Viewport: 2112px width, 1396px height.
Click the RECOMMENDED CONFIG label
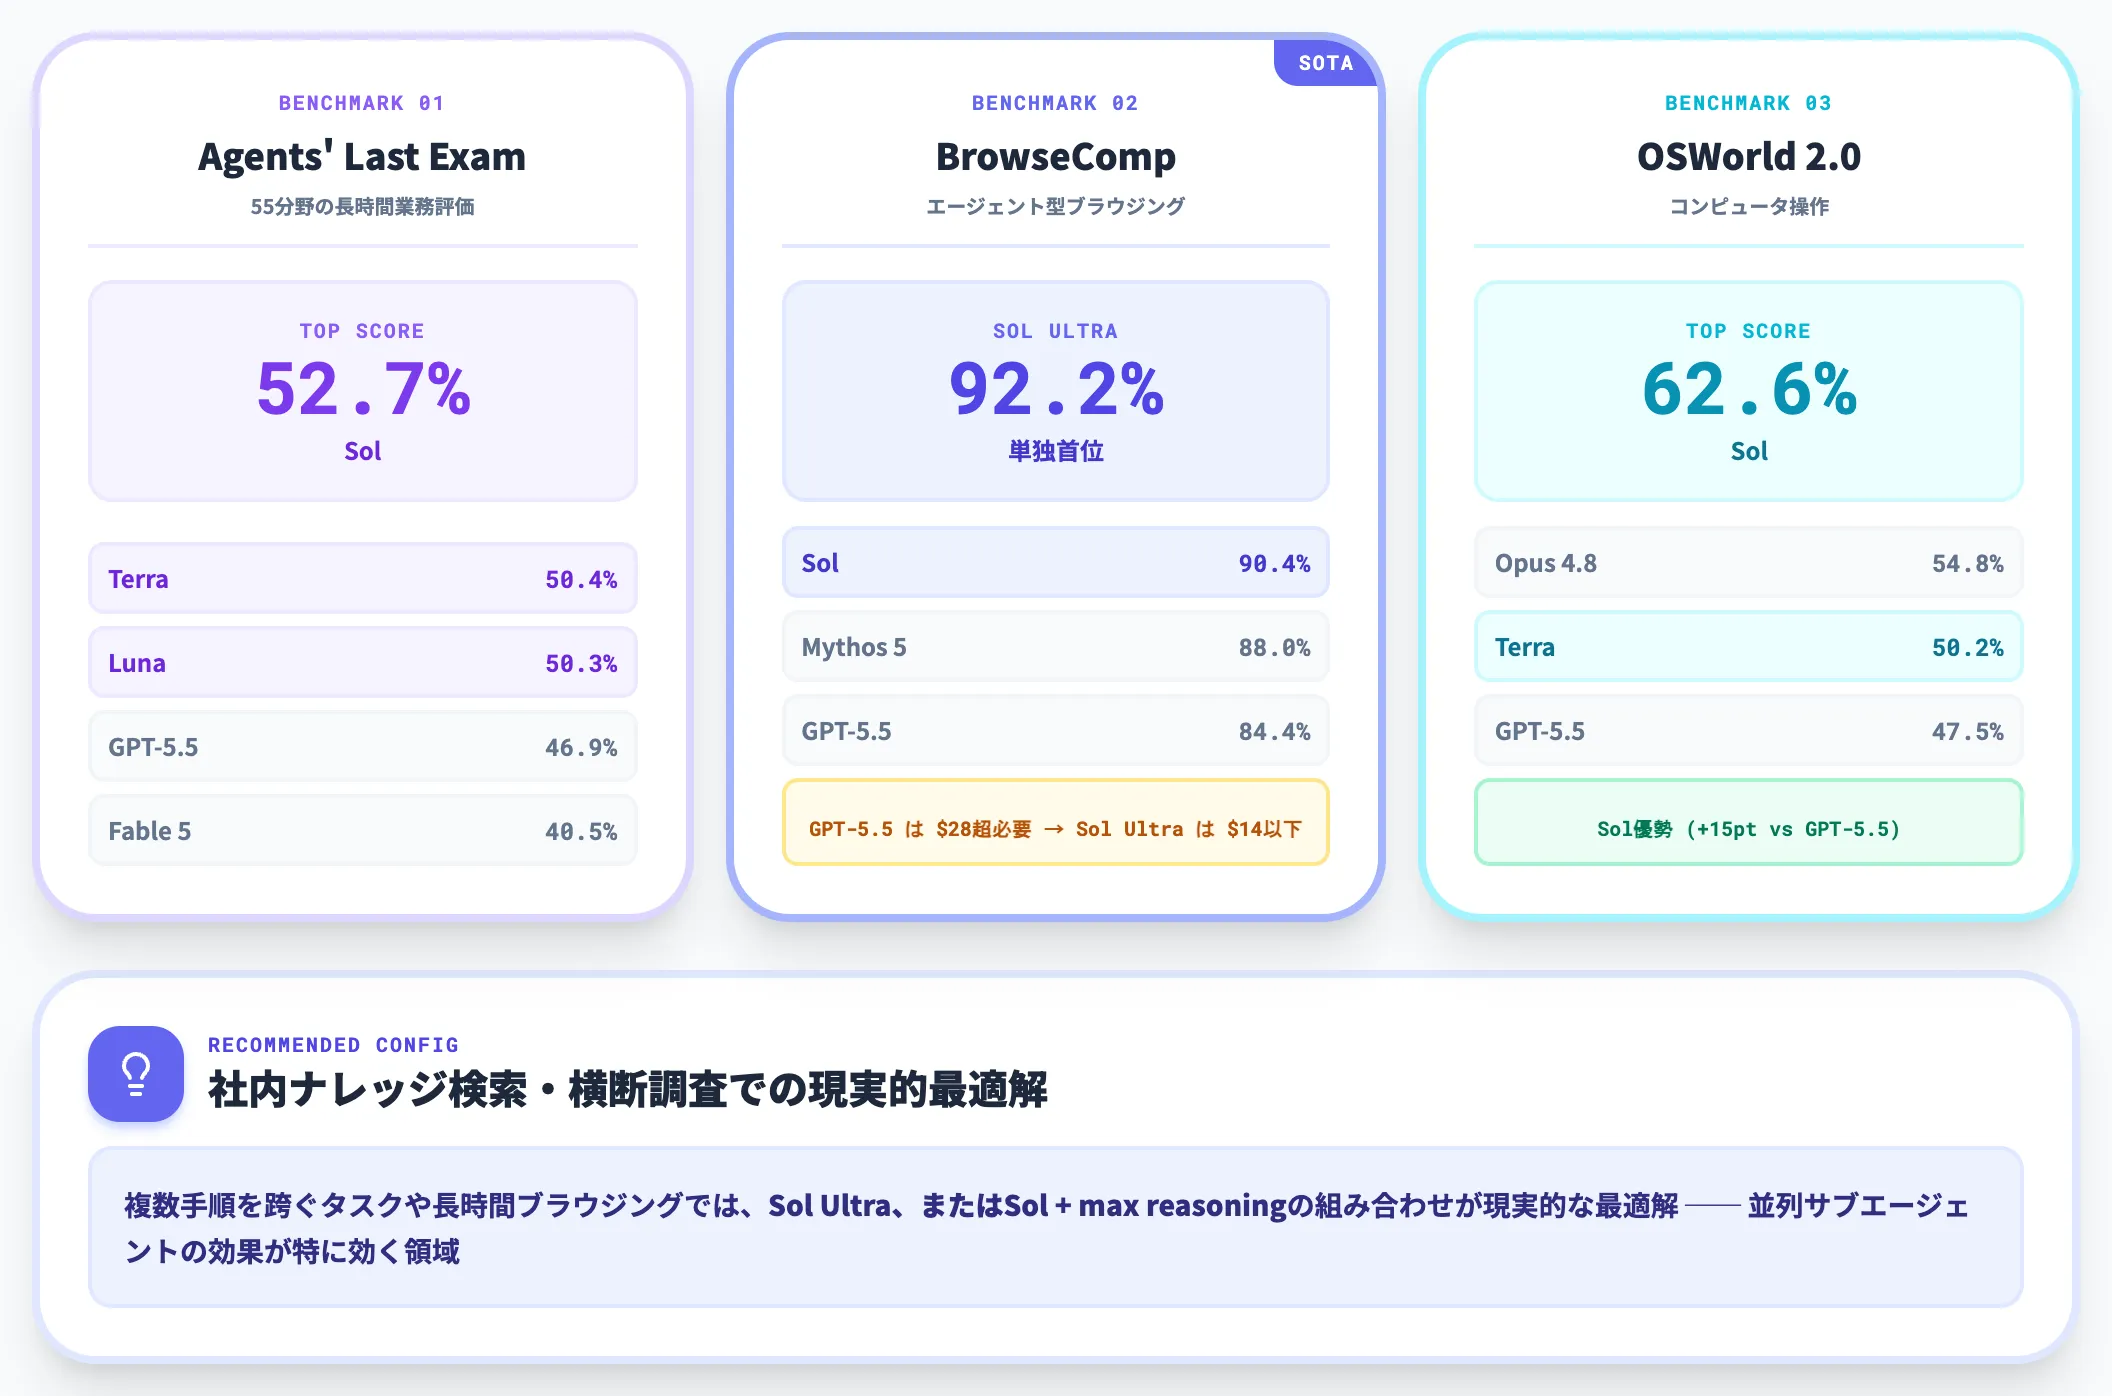(333, 1045)
